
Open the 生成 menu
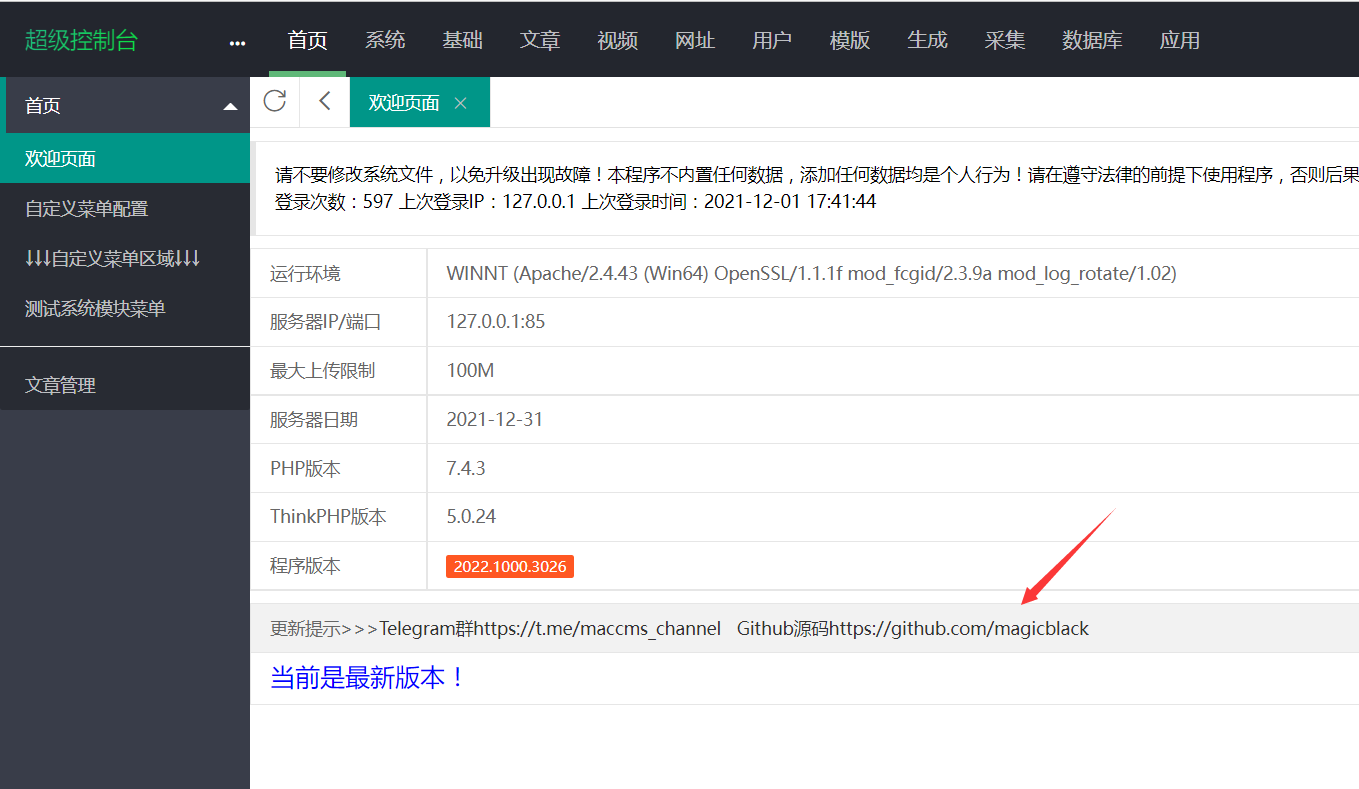927,40
